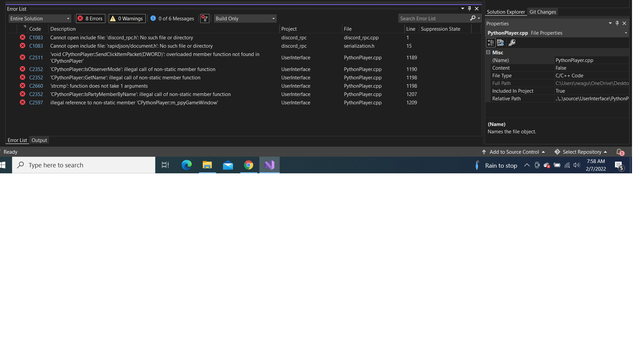This screenshot has height=360, width=640.
Task: Open the Build Only dropdown
Action: click(245, 18)
